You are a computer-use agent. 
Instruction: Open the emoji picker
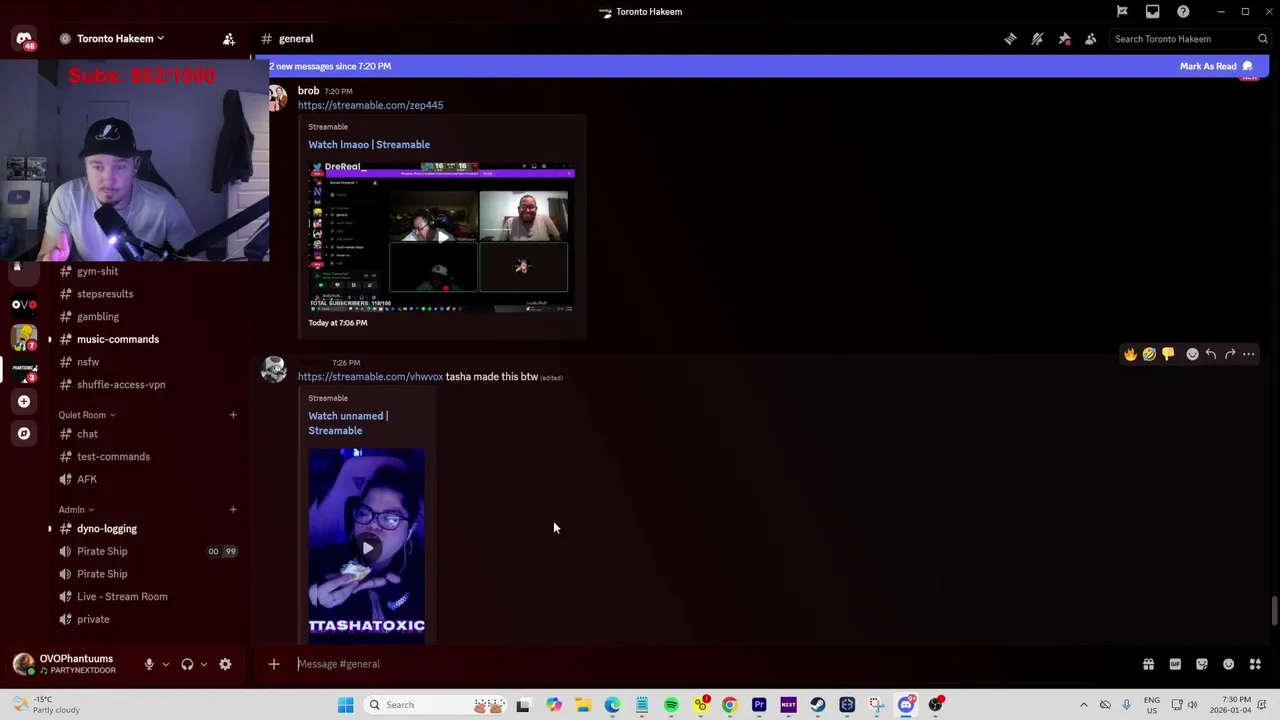[x=1228, y=664]
